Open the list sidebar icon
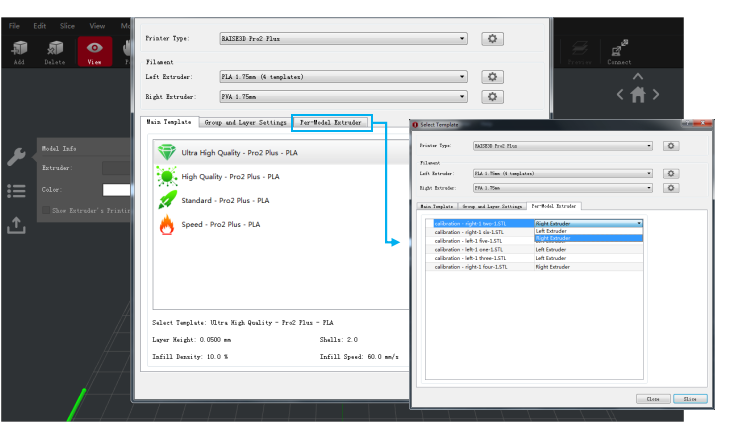739x424 pixels. tap(16, 191)
